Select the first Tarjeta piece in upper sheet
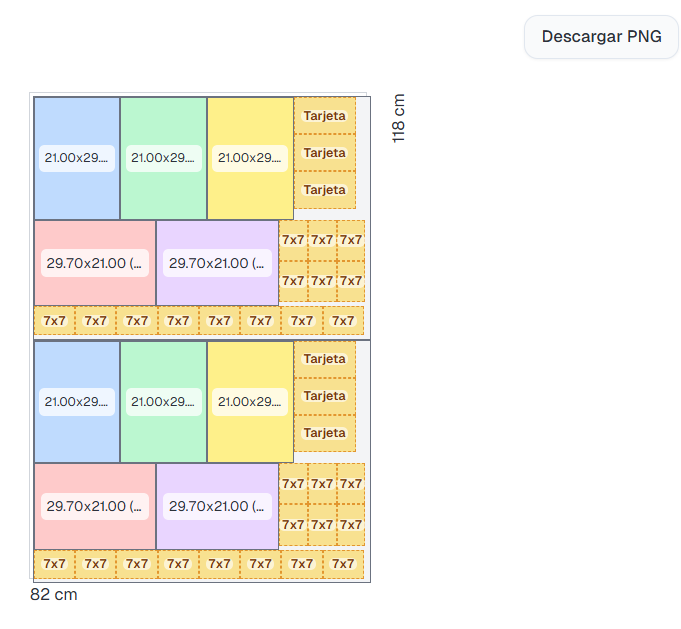This screenshot has height=629, width=681. coord(324,116)
